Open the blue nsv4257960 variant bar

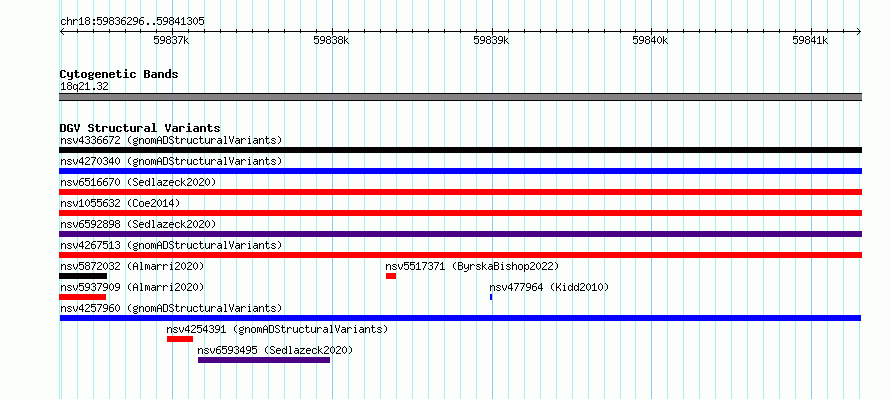(460, 318)
